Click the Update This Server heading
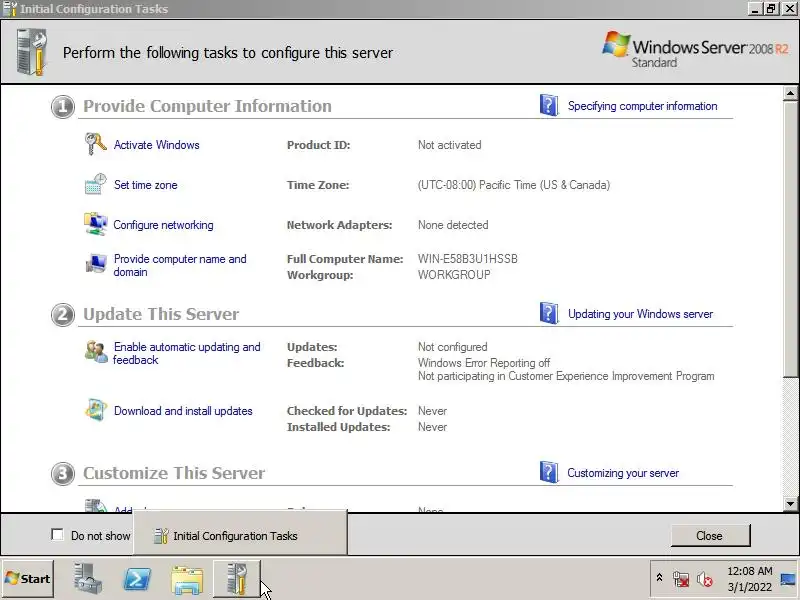This screenshot has width=800, height=600. pos(161,314)
